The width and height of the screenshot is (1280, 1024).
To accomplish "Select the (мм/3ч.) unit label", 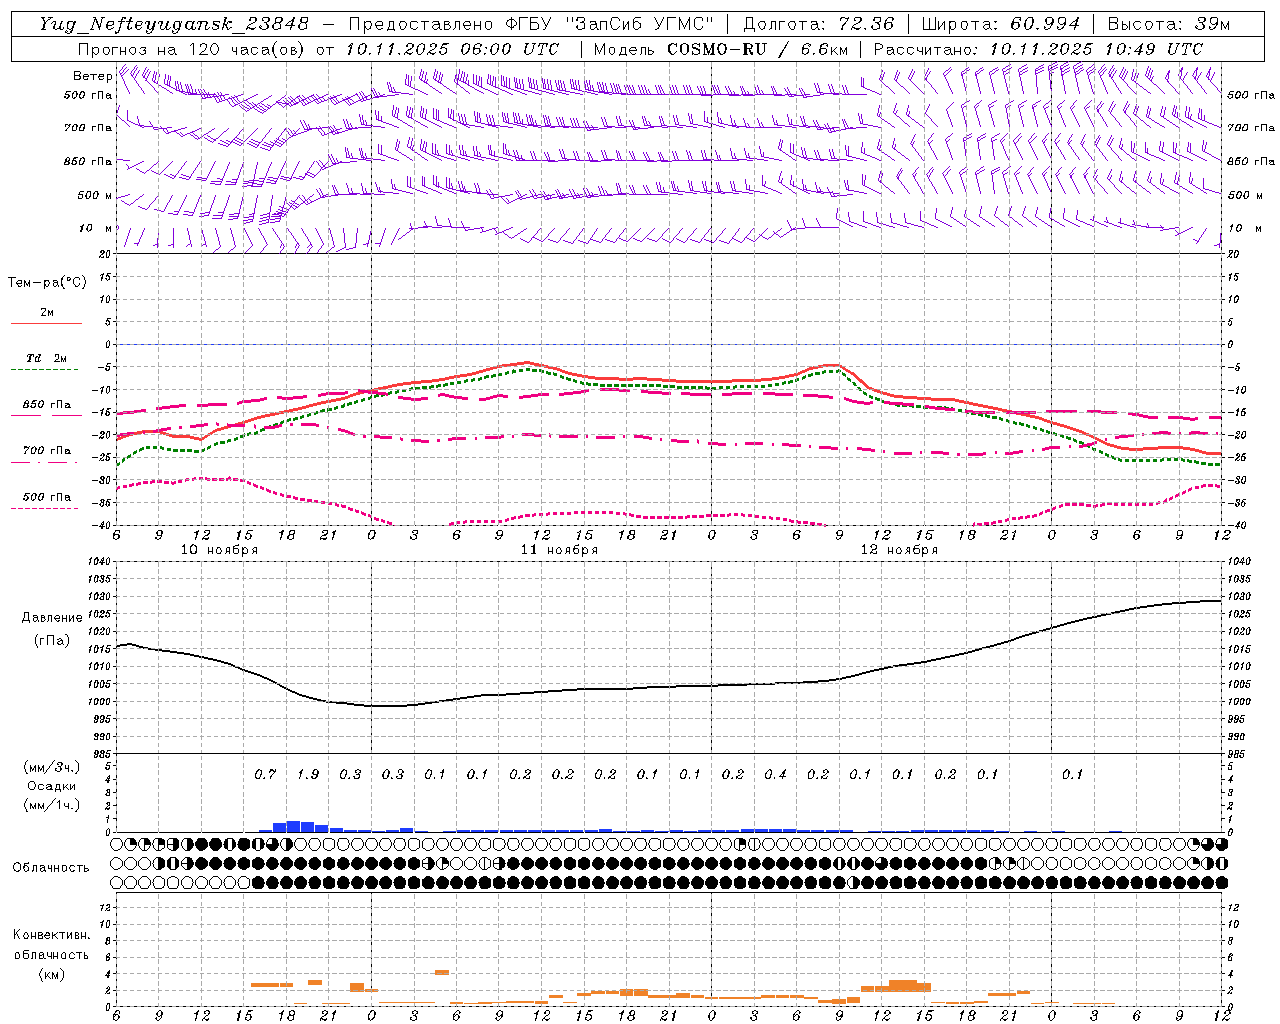I will (52, 767).
